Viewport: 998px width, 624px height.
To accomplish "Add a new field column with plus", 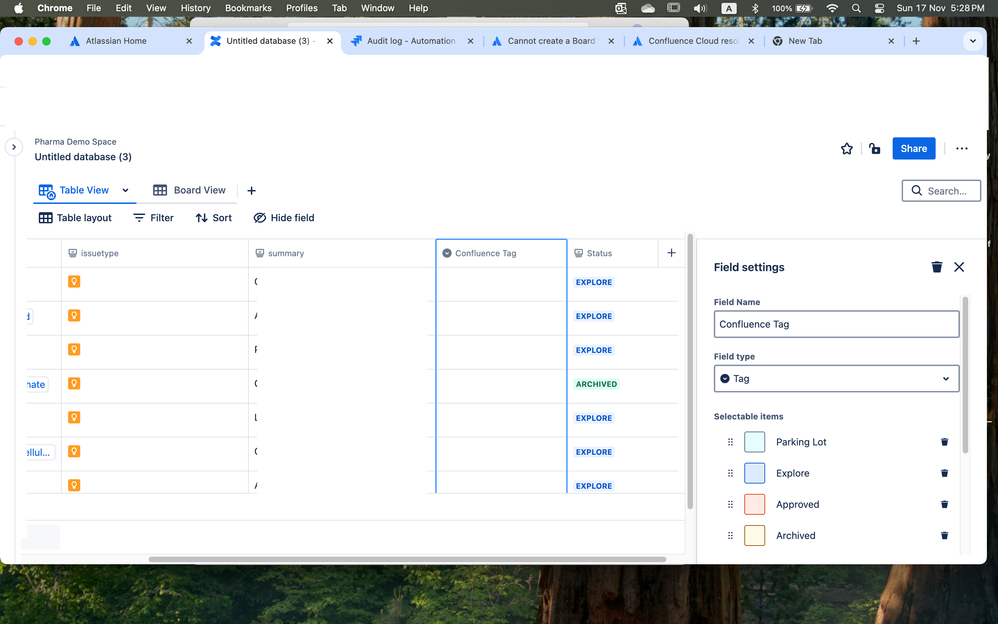I will pyautogui.click(x=671, y=253).
